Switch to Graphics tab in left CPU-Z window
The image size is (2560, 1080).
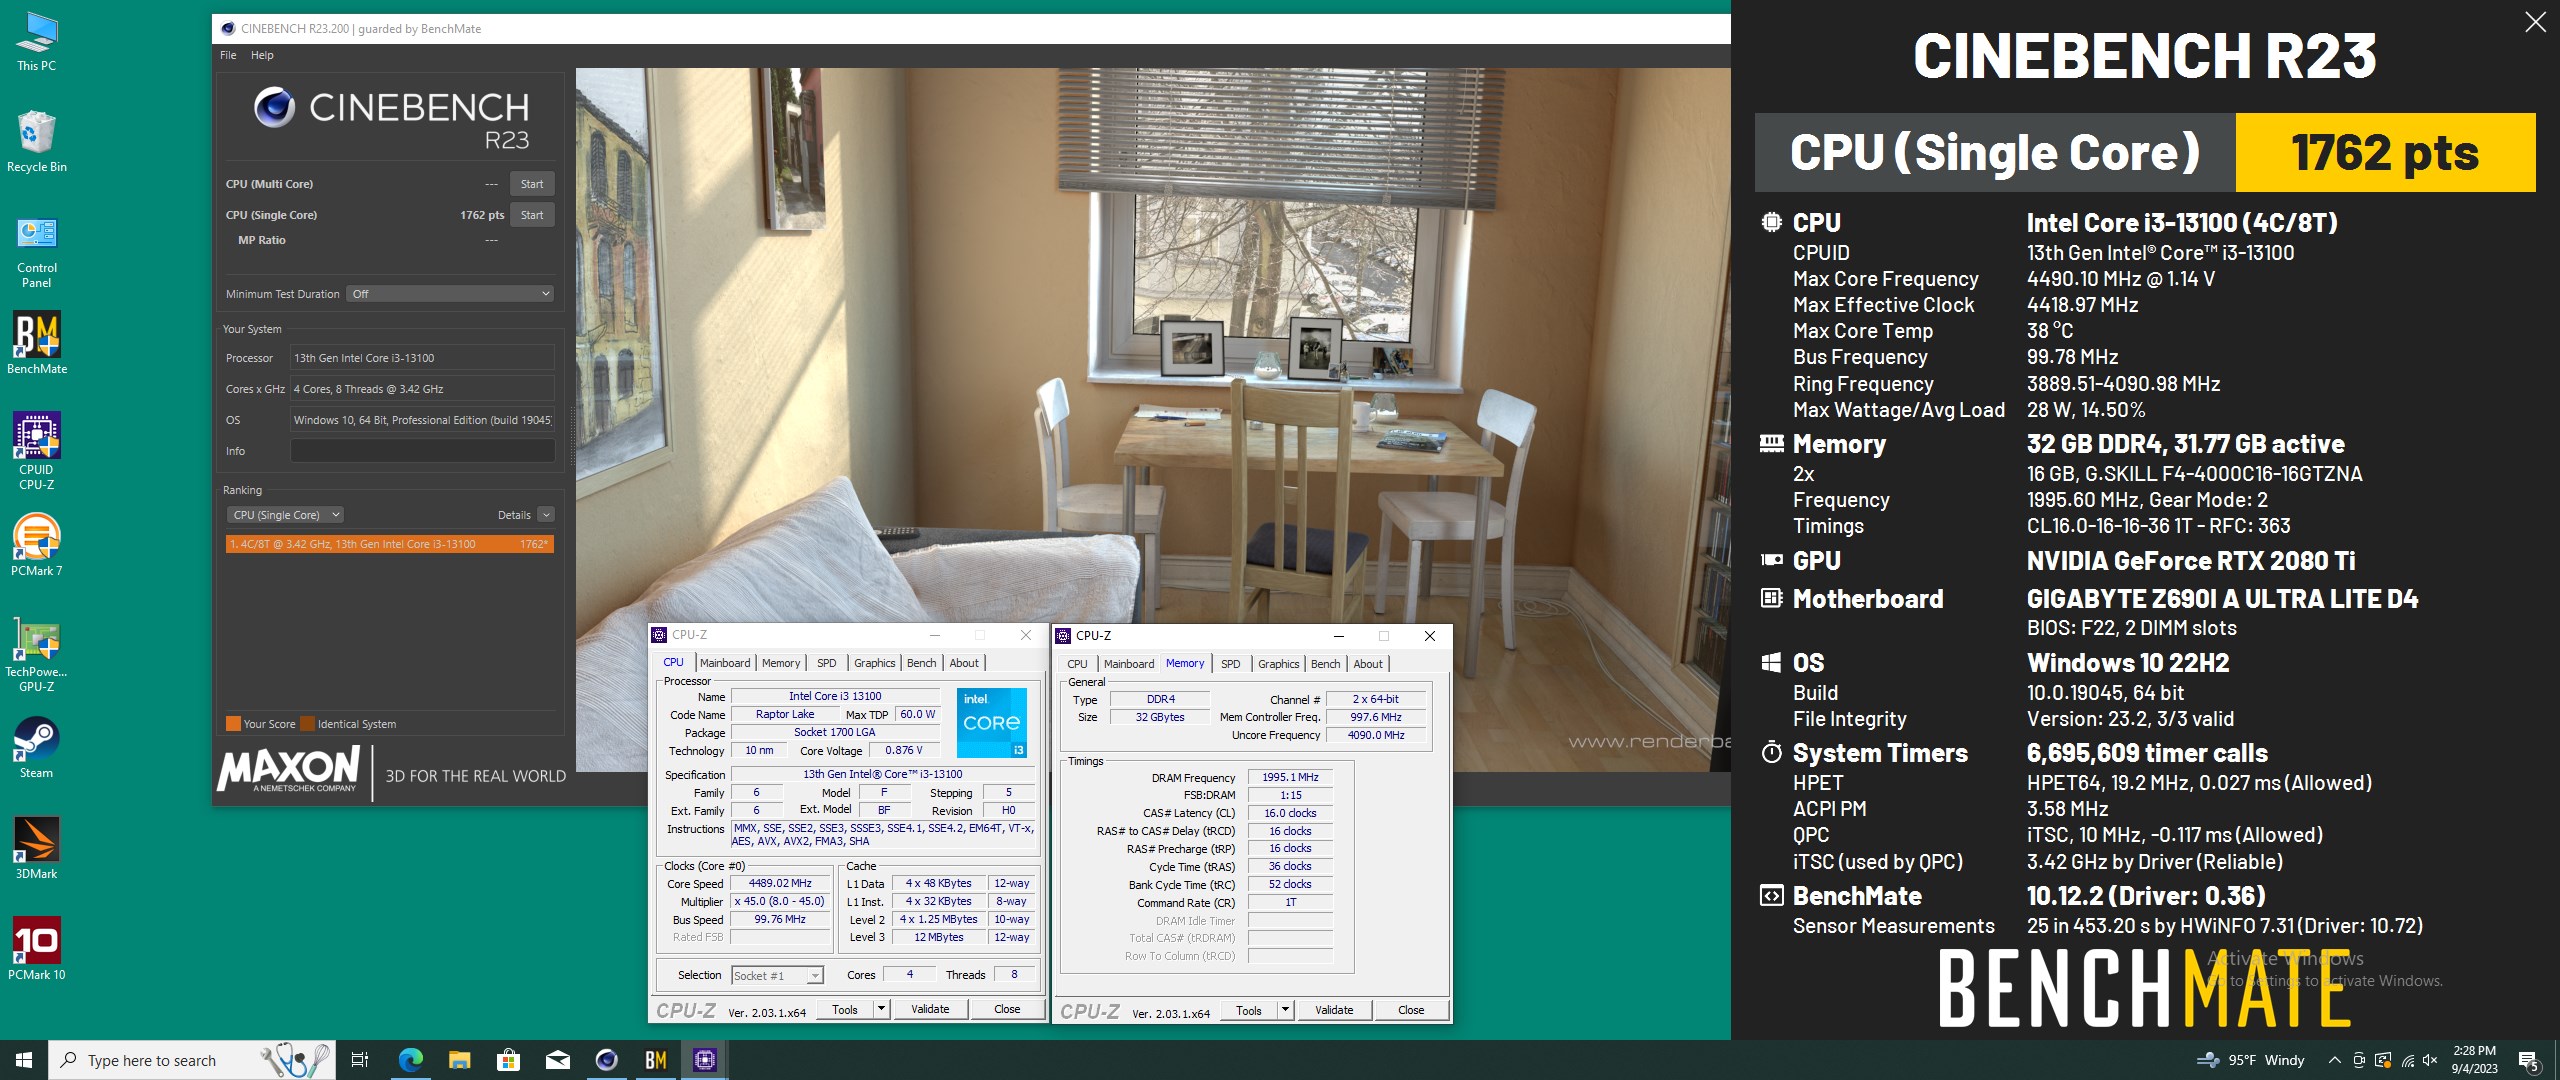(874, 663)
